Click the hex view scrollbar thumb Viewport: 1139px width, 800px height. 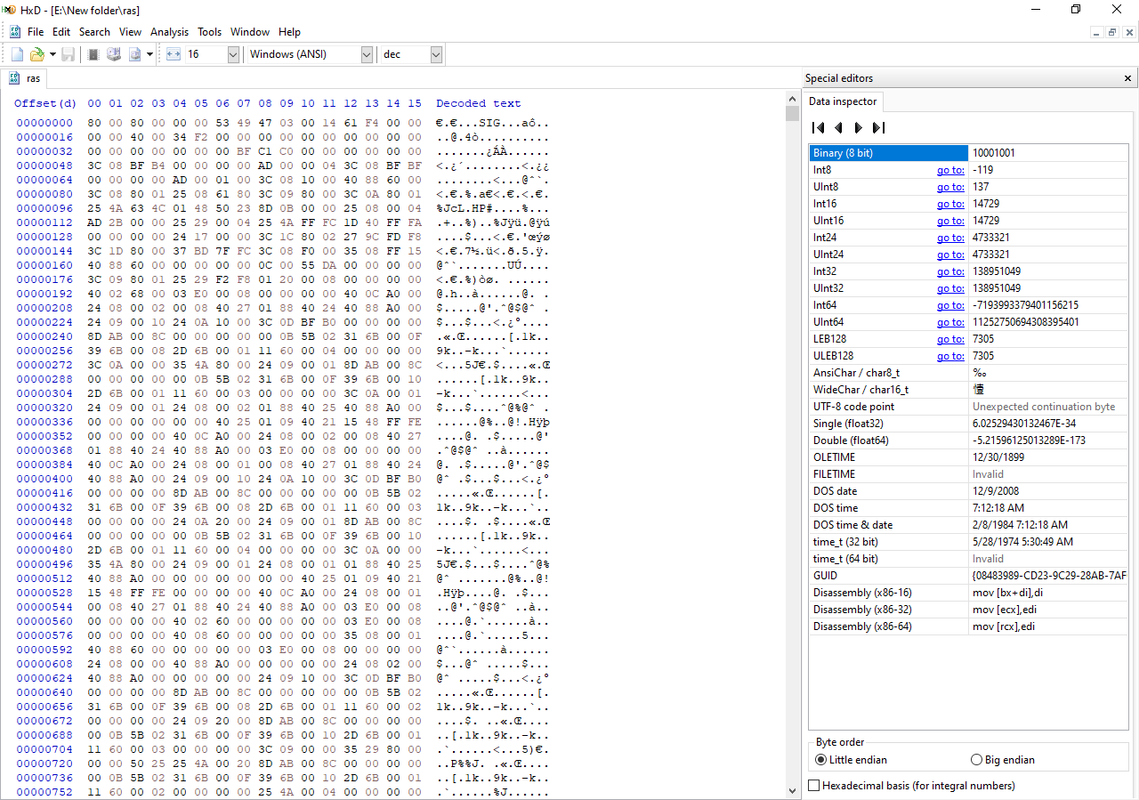pyautogui.click(x=793, y=113)
